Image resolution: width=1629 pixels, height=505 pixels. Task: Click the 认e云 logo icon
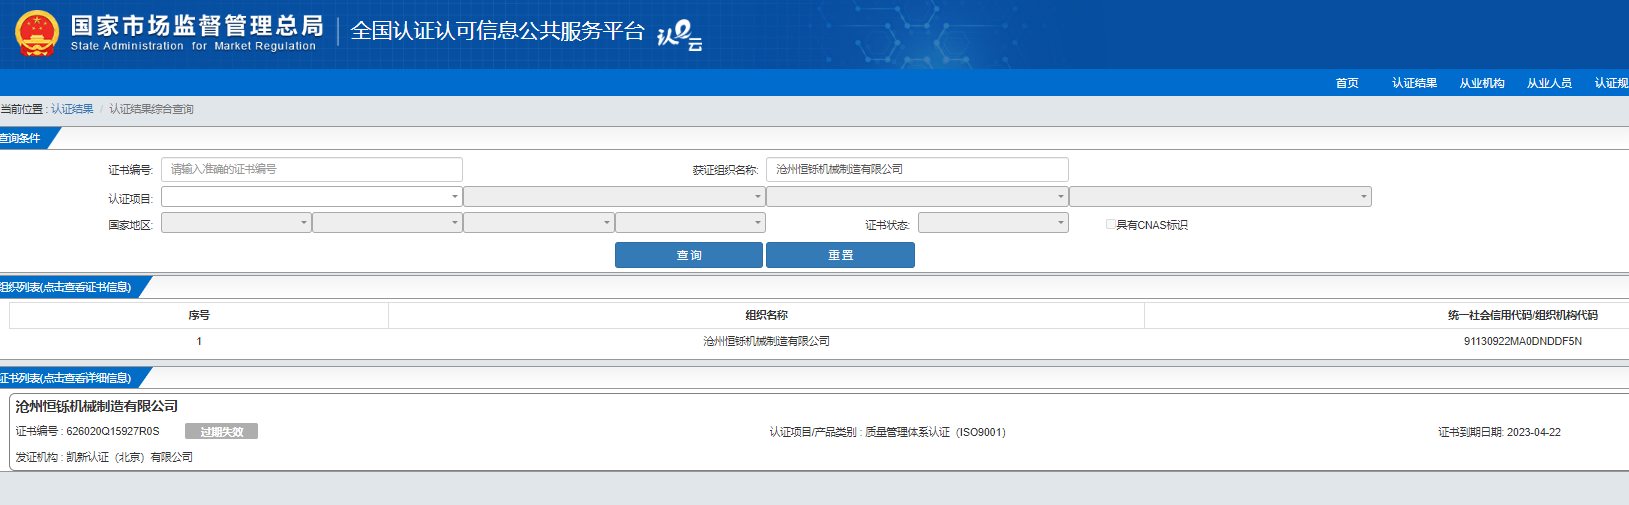(x=679, y=35)
